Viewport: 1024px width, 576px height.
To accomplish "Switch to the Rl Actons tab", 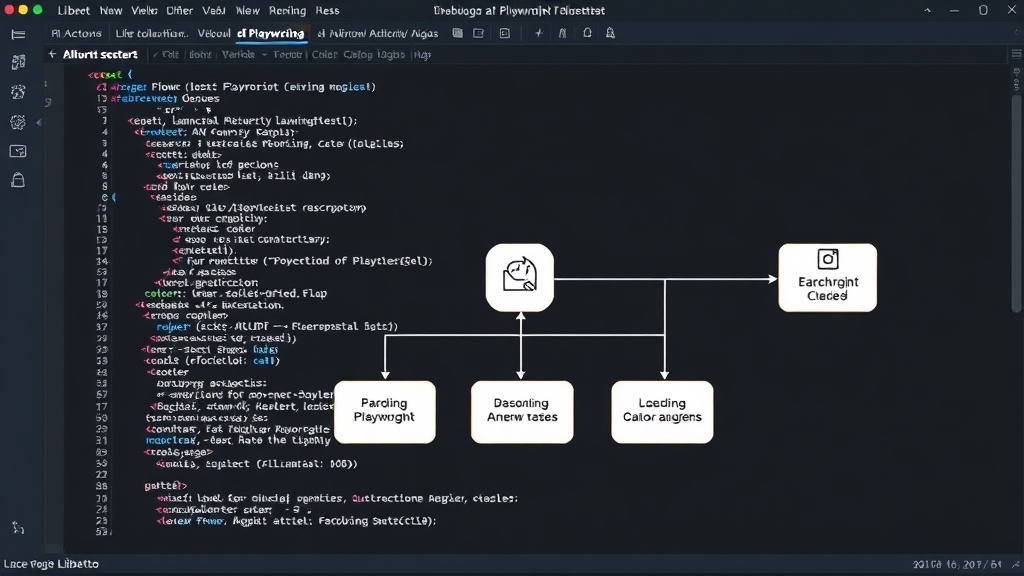I will 76,33.
